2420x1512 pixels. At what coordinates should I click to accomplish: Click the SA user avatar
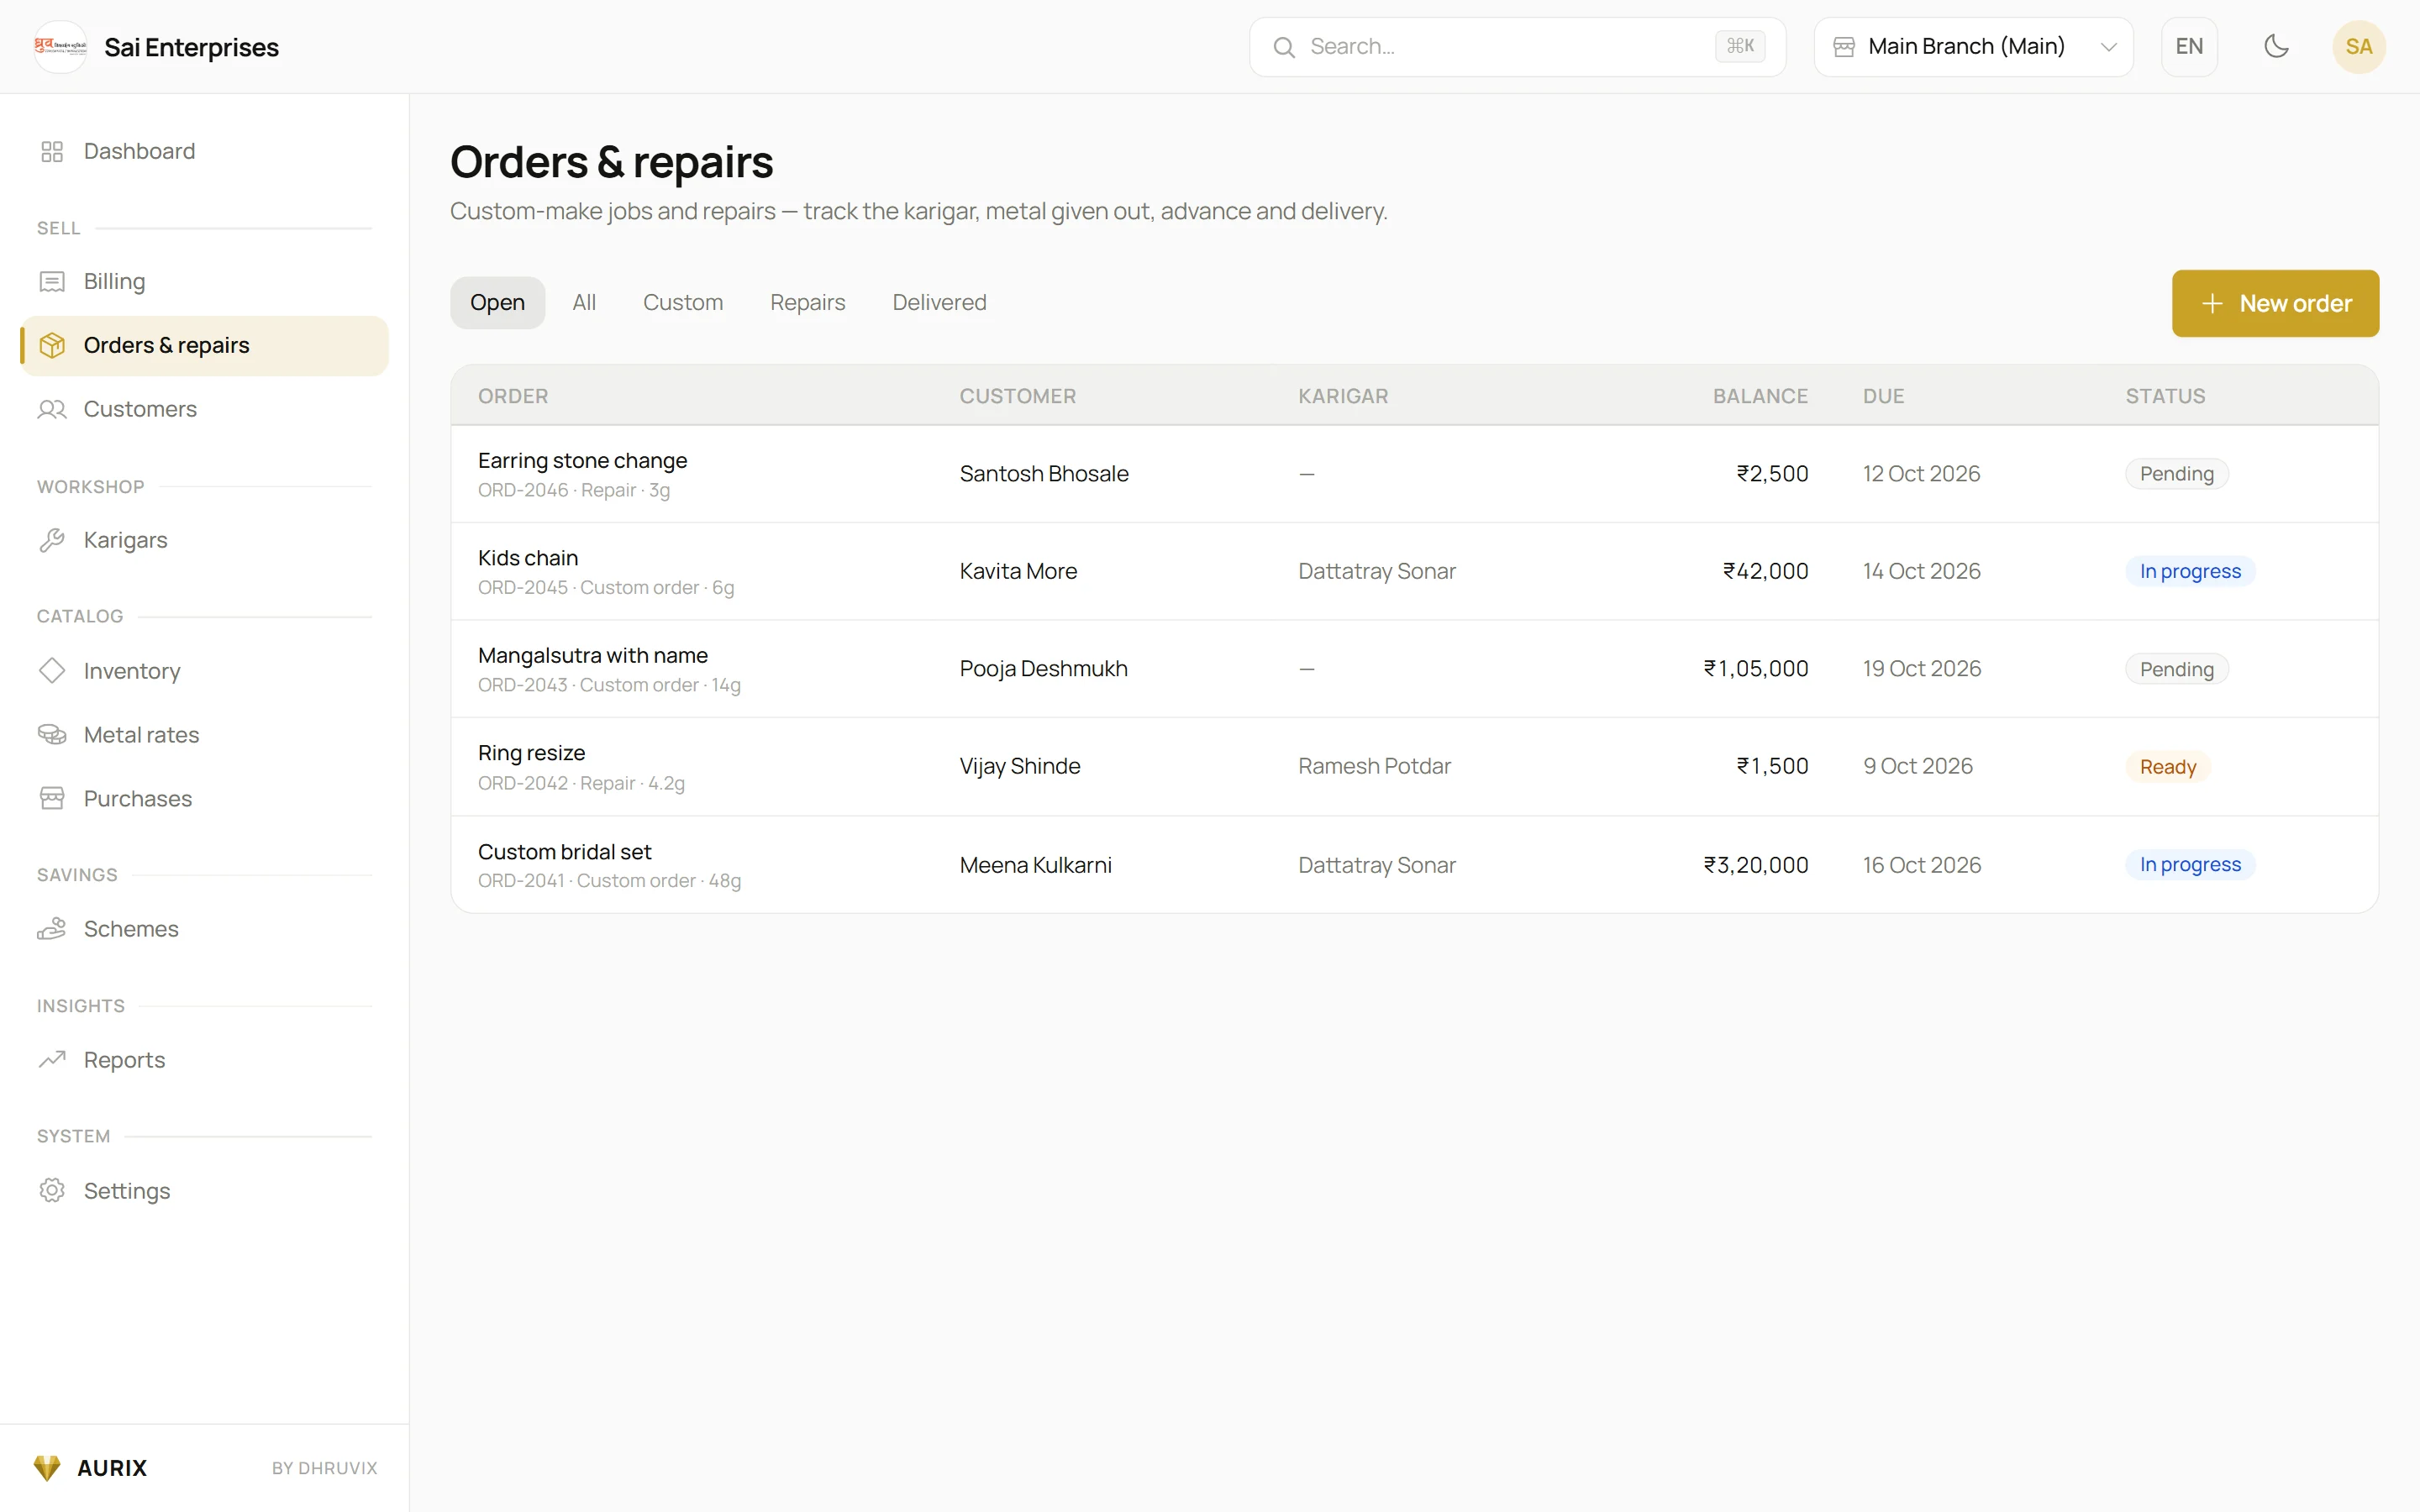(x=2358, y=47)
